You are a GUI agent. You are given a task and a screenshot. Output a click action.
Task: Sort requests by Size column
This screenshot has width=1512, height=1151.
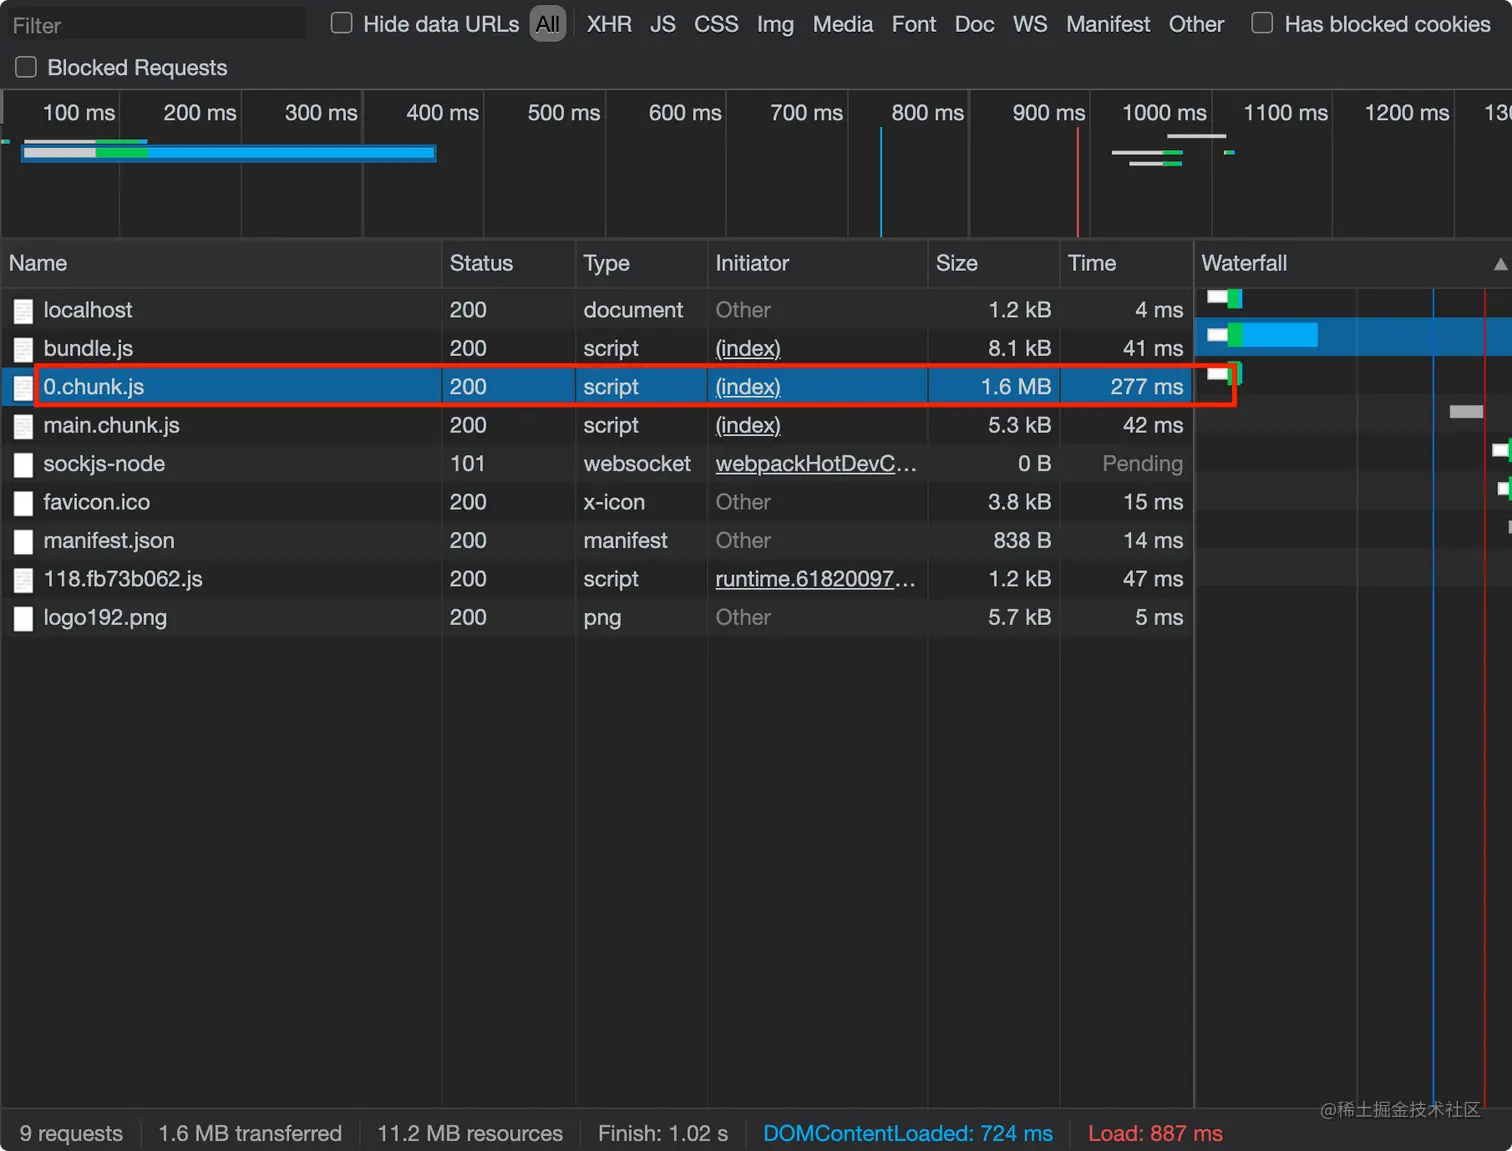pos(993,263)
